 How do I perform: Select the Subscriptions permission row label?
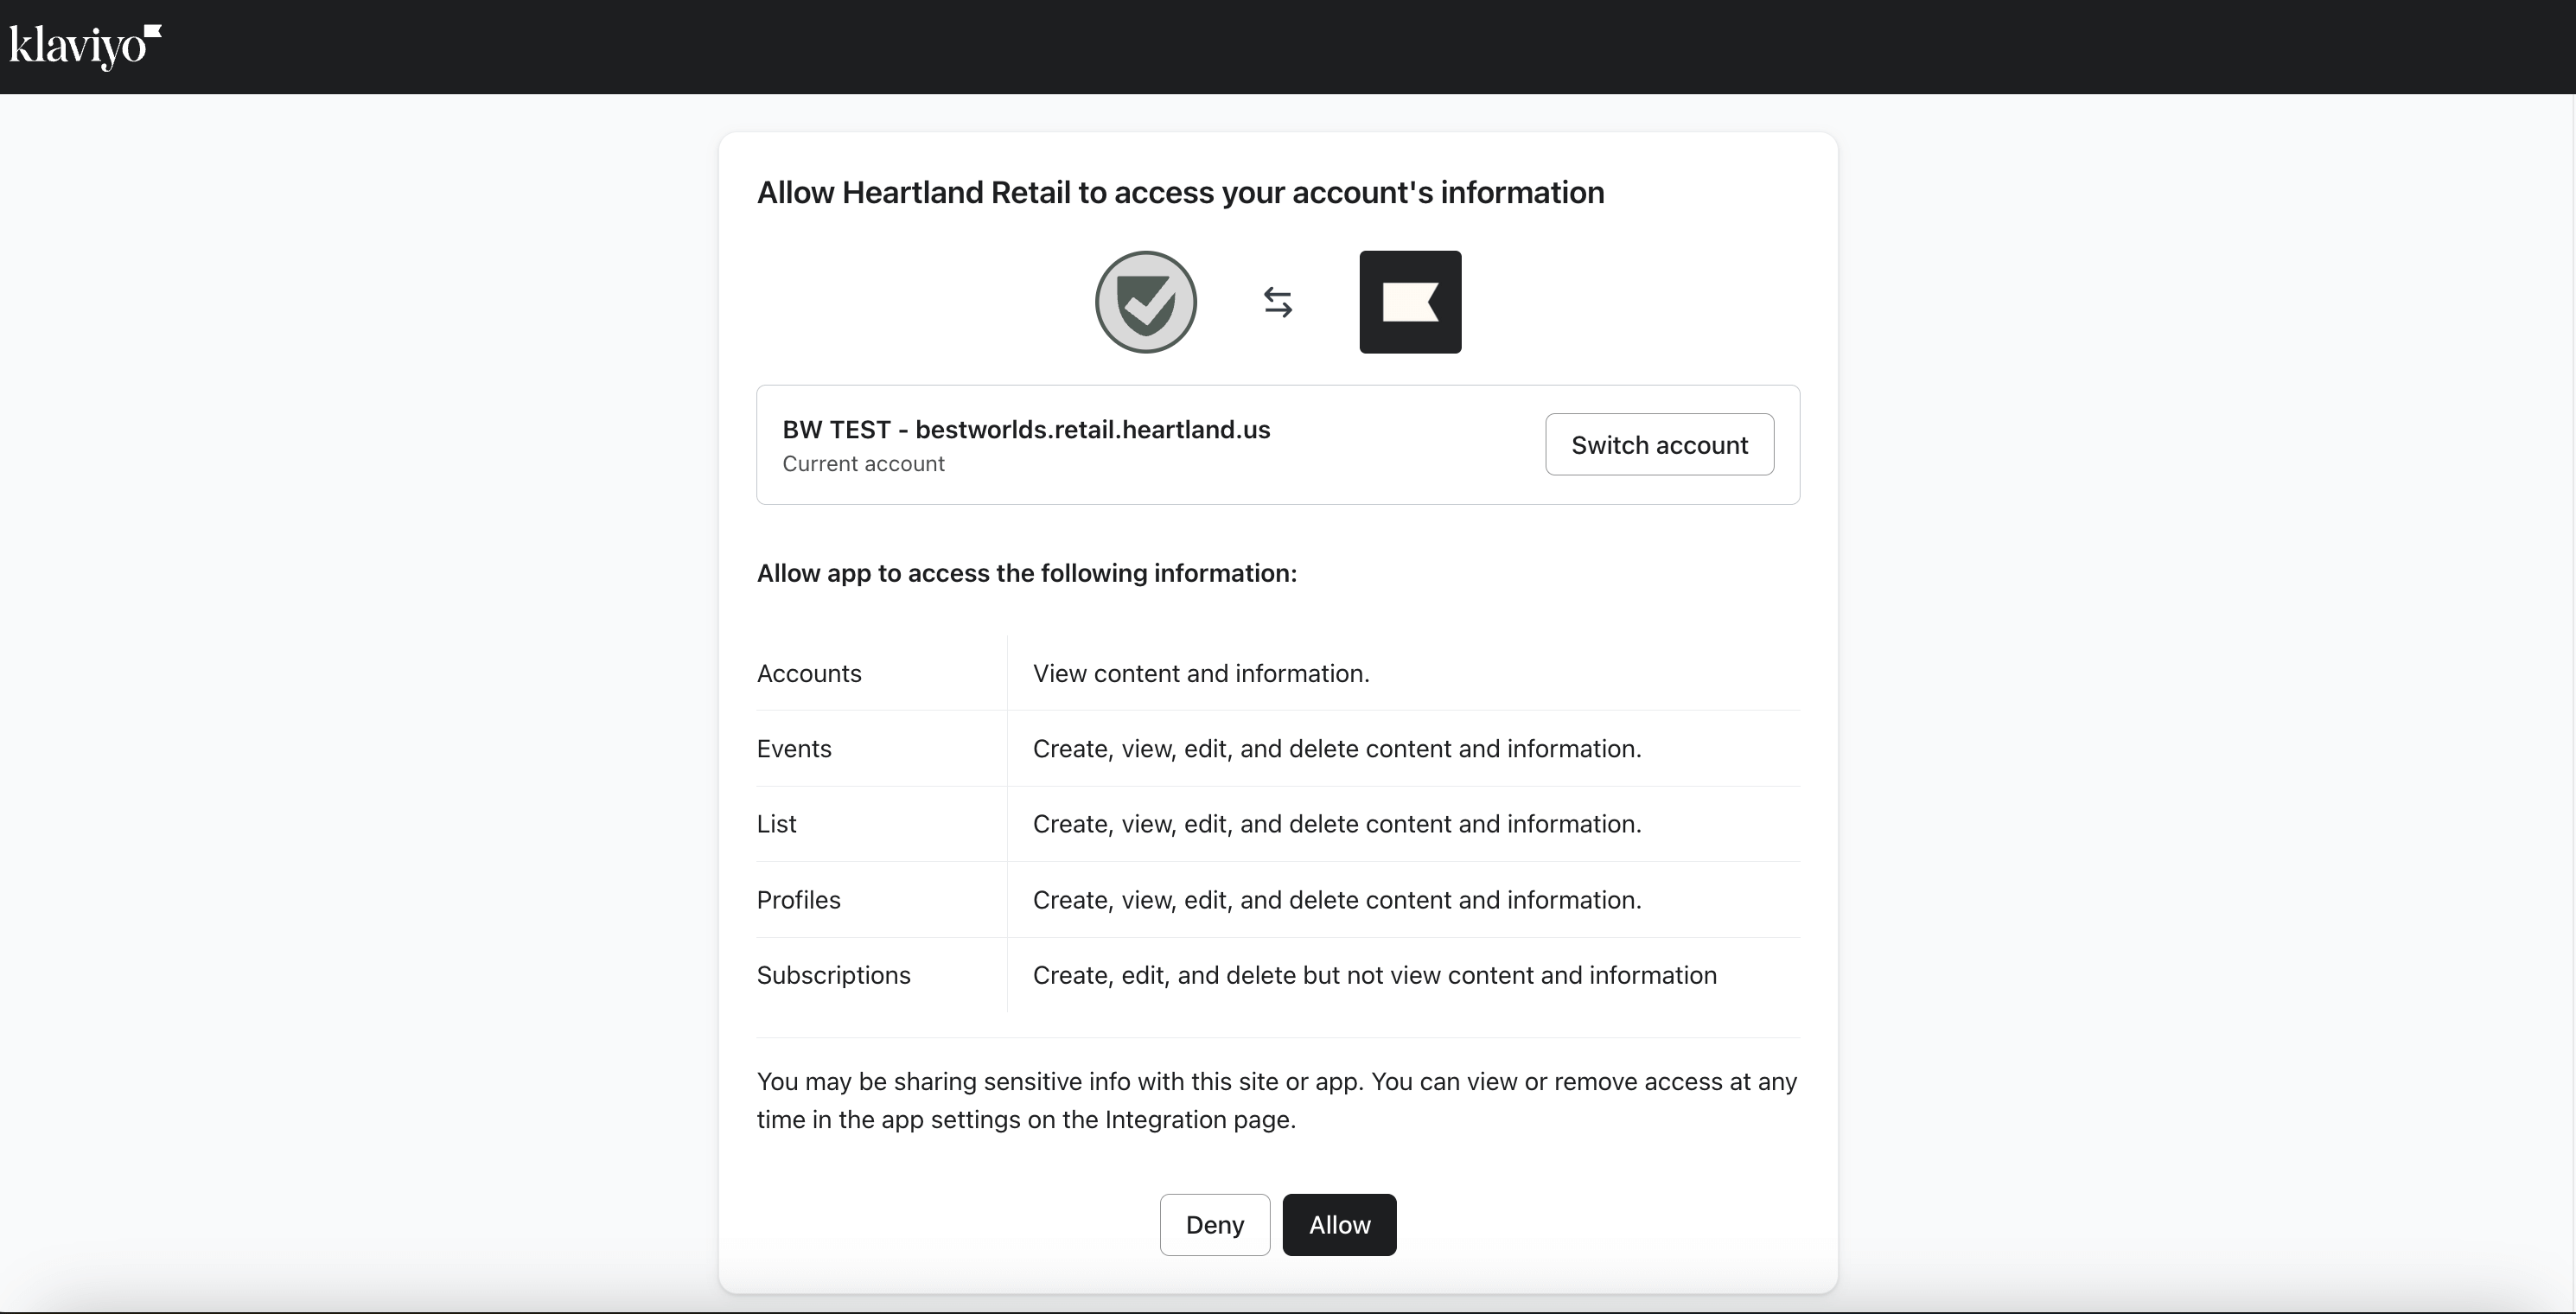point(833,975)
